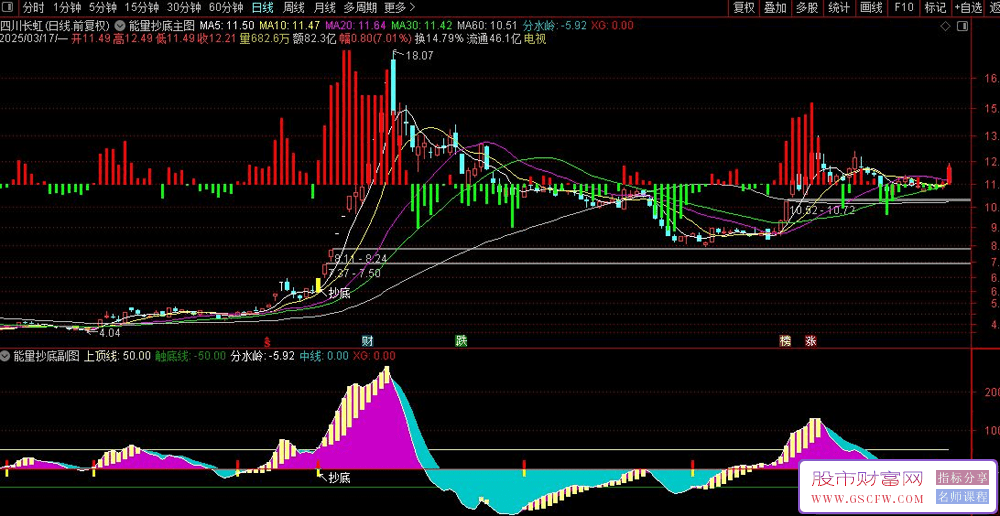Toggle the left sidebar panel icon
Viewport: 1000px width, 516px height.
[x=10, y=8]
